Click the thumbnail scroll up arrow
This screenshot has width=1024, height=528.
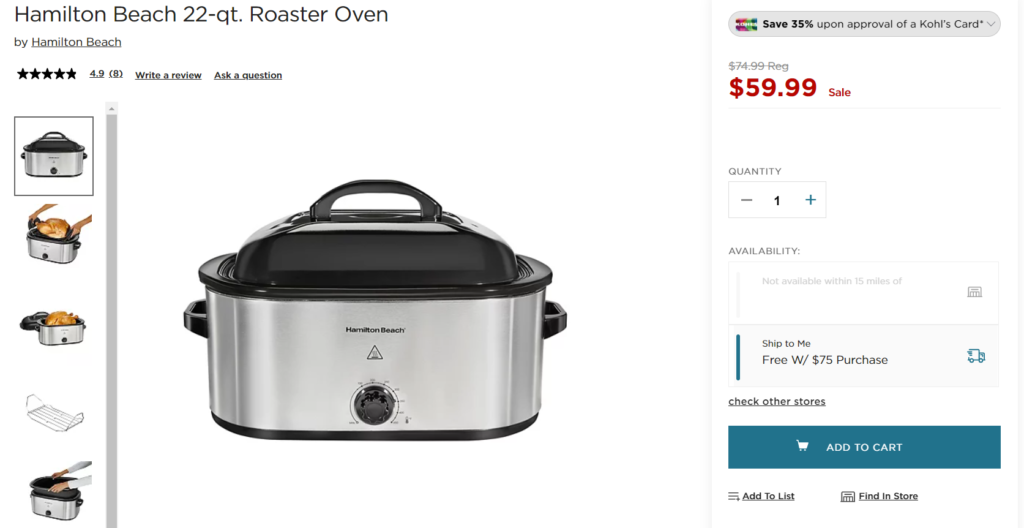112,108
